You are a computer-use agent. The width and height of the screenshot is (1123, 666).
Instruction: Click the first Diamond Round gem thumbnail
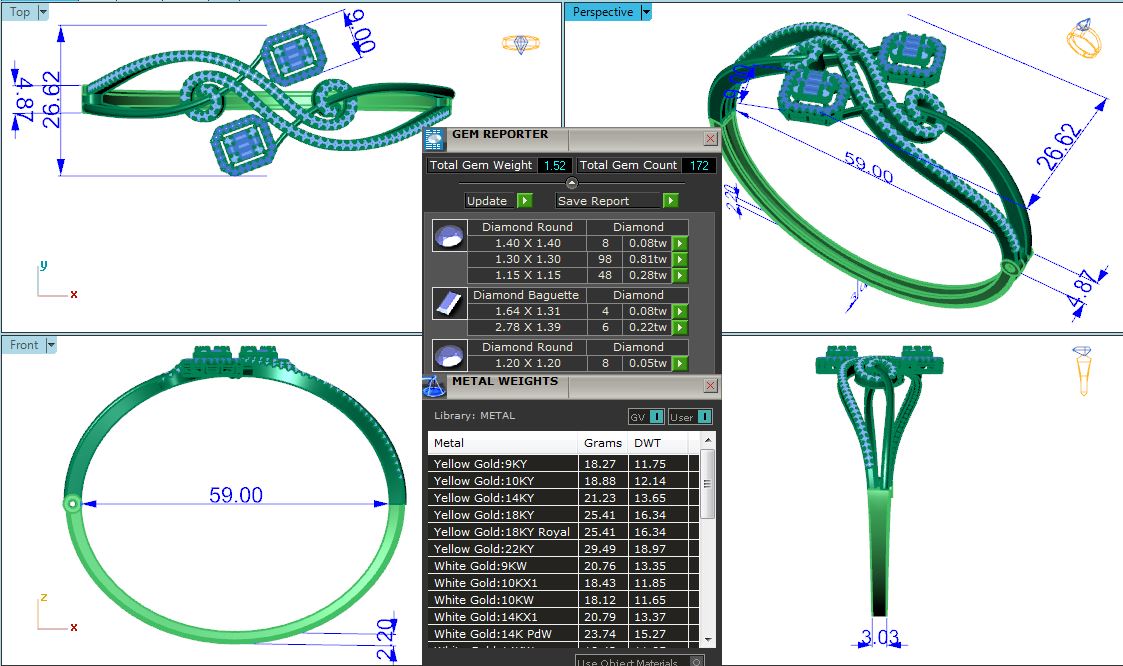pyautogui.click(x=448, y=236)
